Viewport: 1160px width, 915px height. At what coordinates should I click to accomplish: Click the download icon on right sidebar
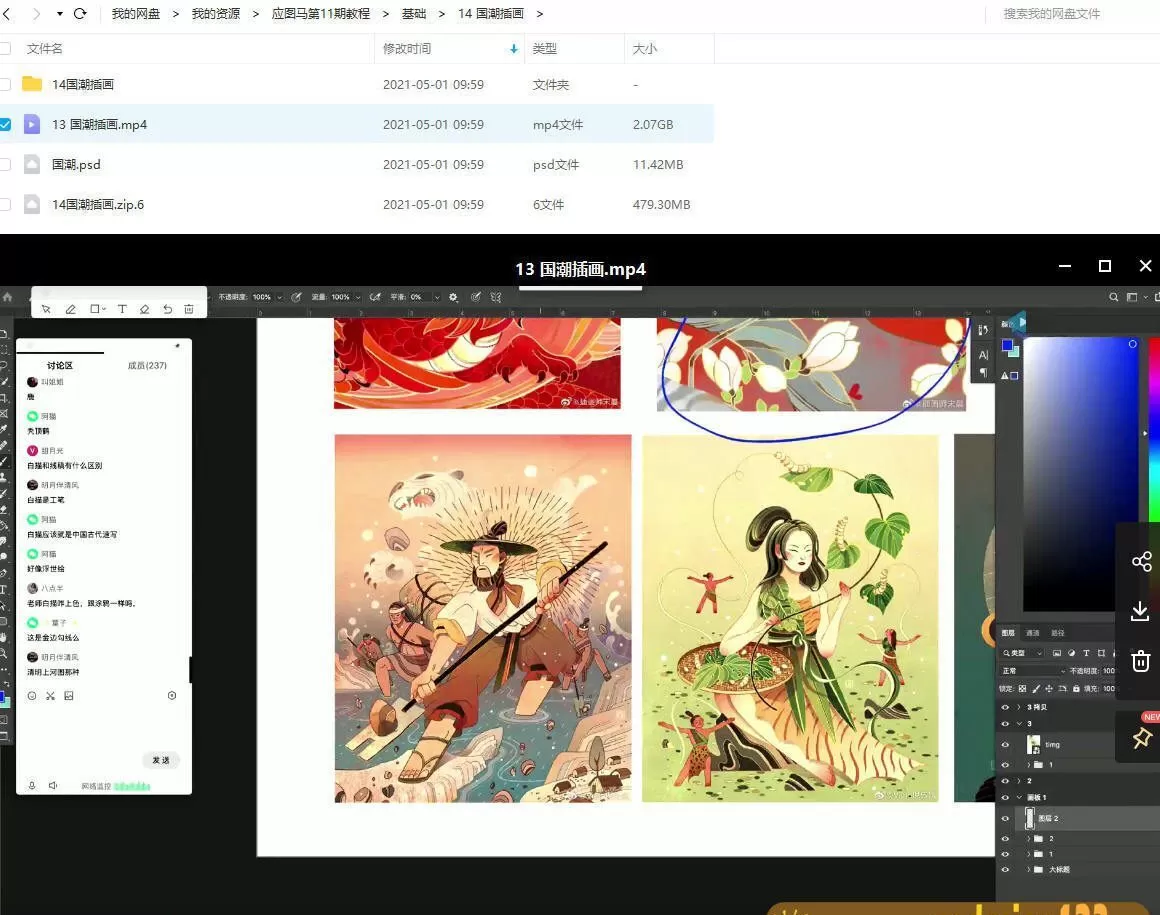point(1141,611)
